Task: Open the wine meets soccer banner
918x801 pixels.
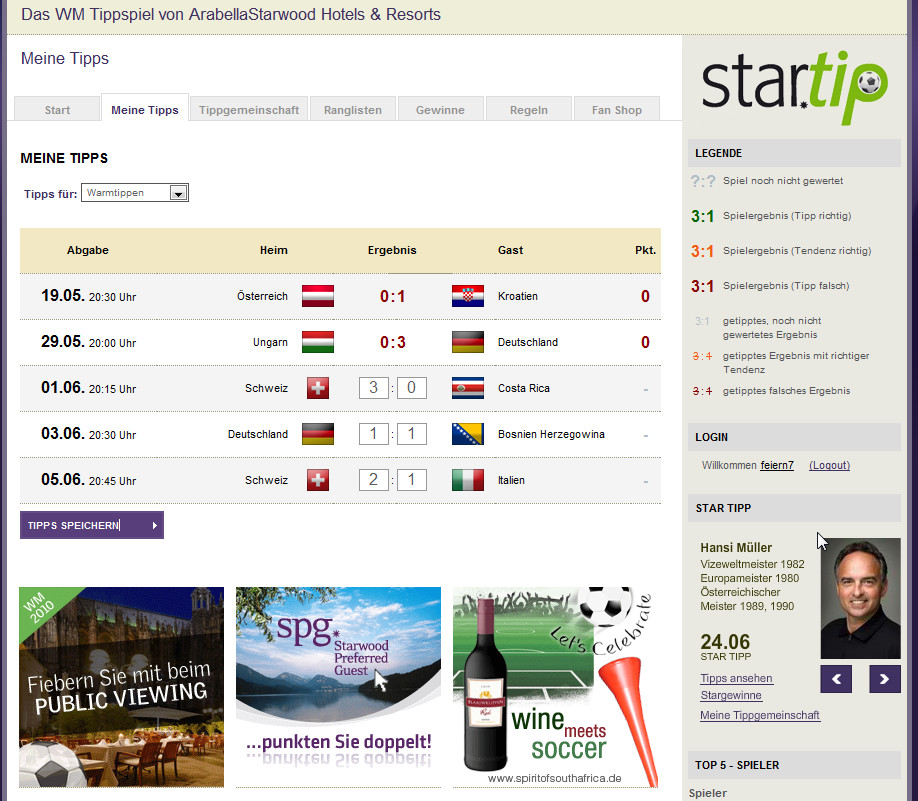Action: point(556,687)
